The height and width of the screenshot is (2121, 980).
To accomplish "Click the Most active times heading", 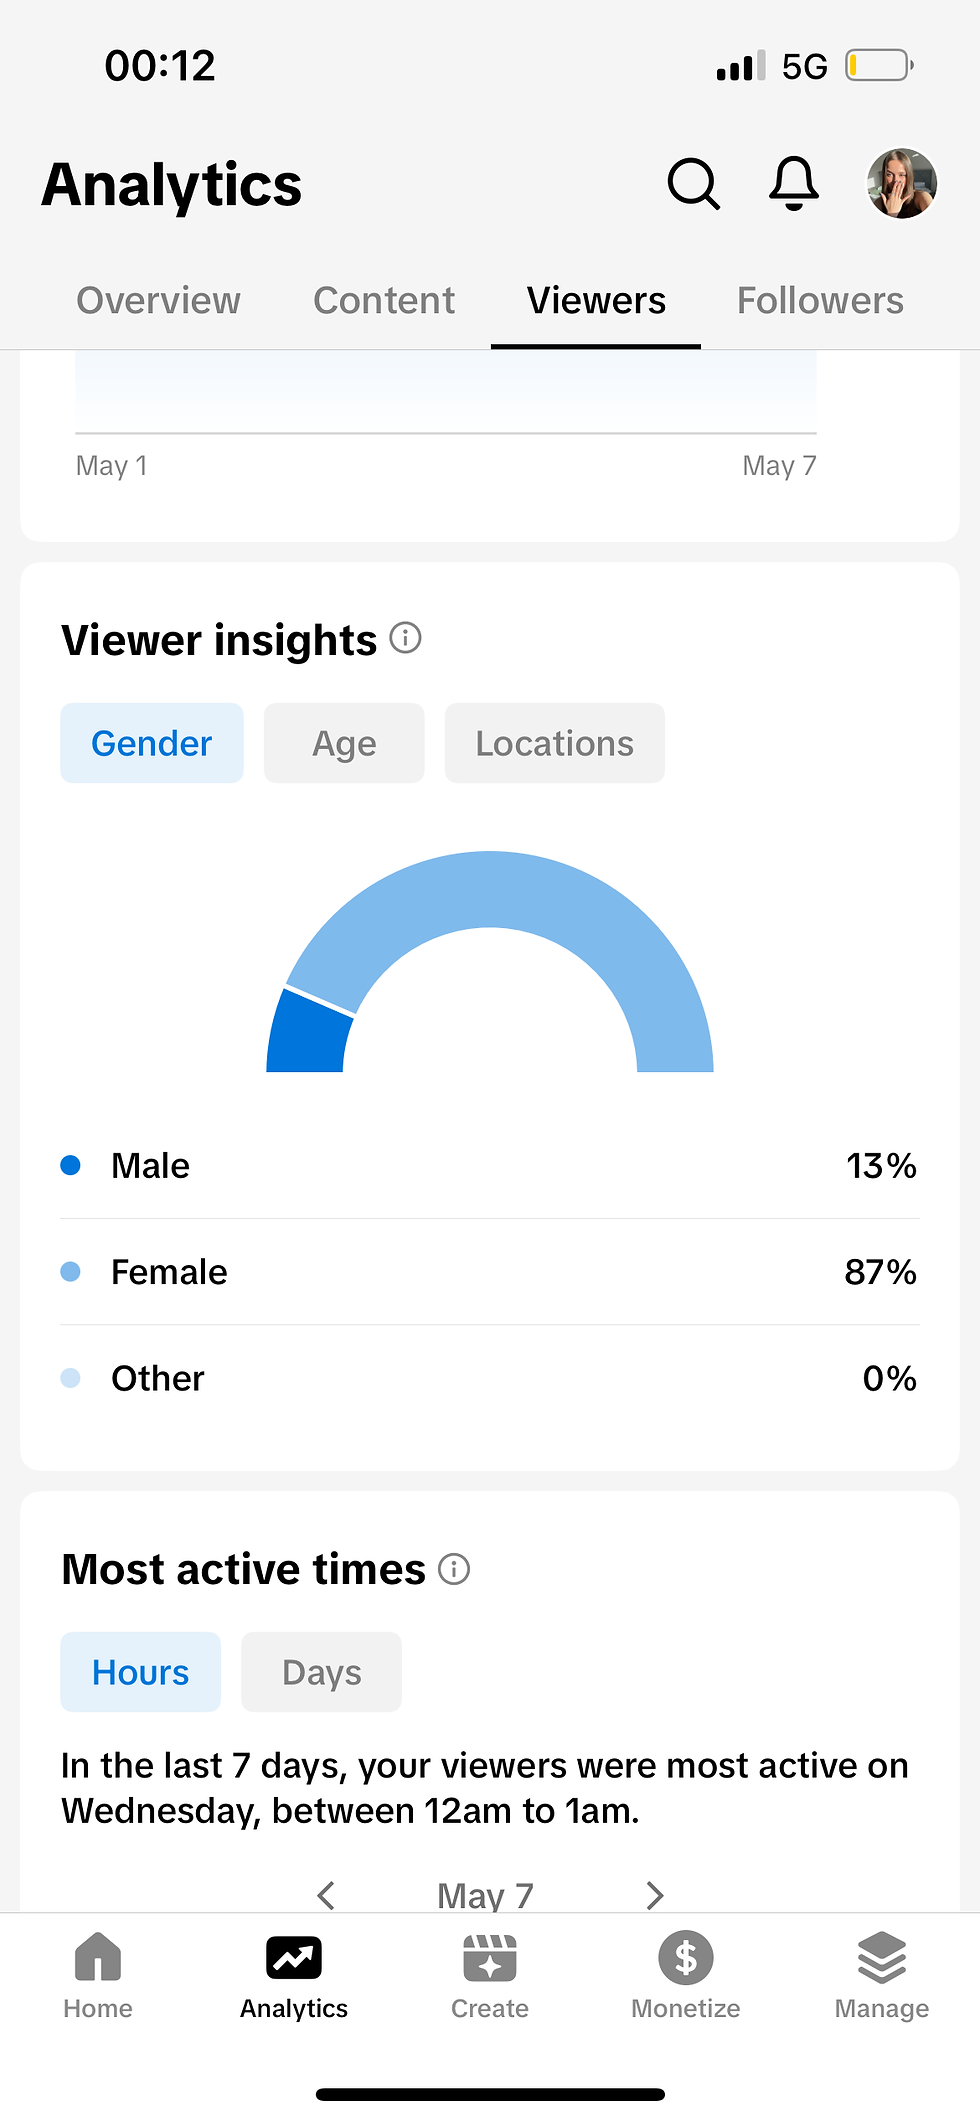I will [x=244, y=1569].
